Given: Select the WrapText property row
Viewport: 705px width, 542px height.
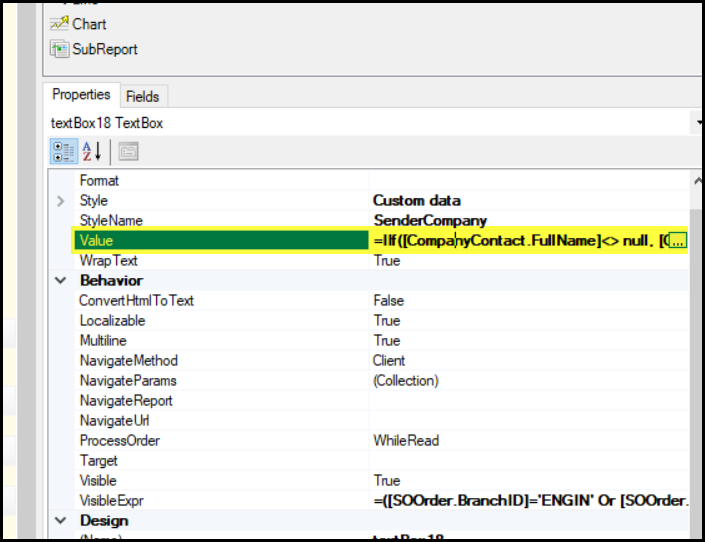Looking at the screenshot, I should [x=108, y=261].
